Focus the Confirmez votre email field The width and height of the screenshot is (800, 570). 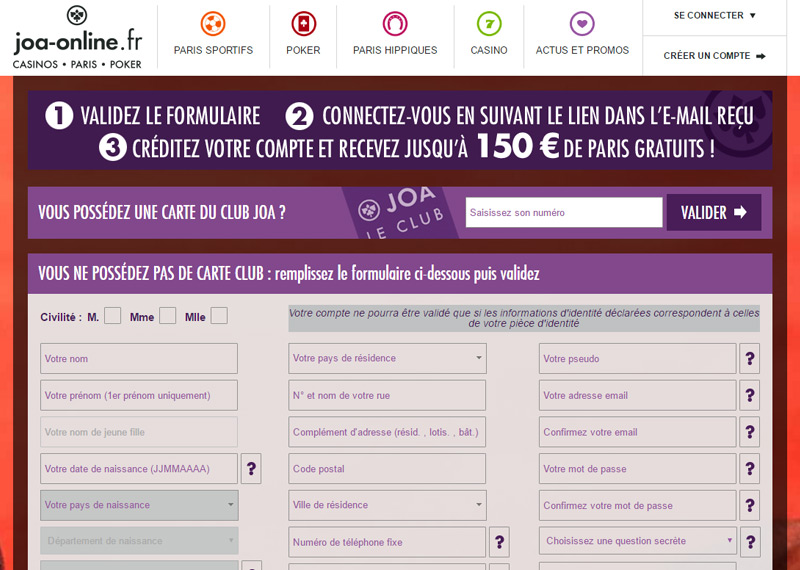point(638,432)
